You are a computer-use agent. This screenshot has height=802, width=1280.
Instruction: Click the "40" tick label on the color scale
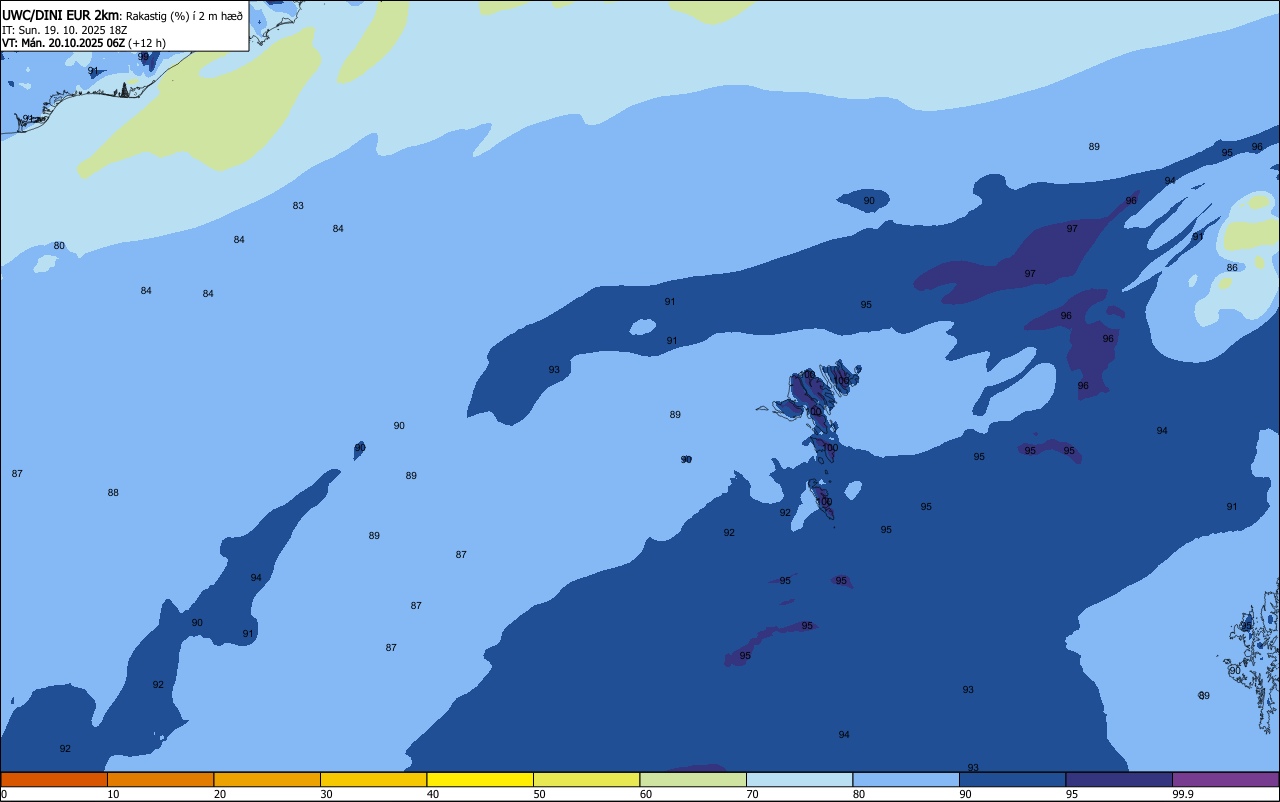[x=433, y=794]
